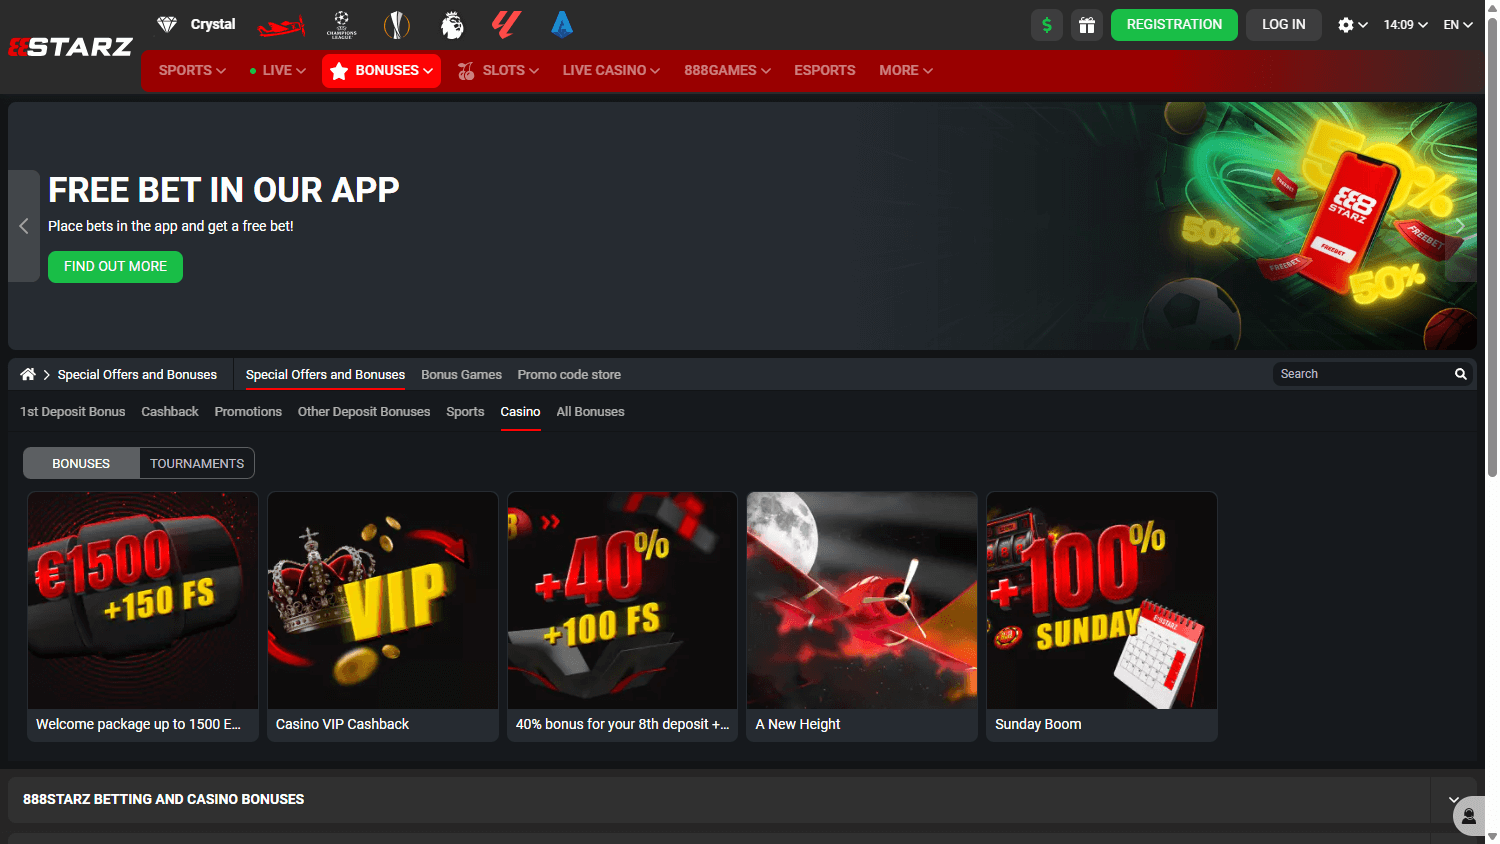
Task: Select the BONUSES toggle option
Action: 81,463
